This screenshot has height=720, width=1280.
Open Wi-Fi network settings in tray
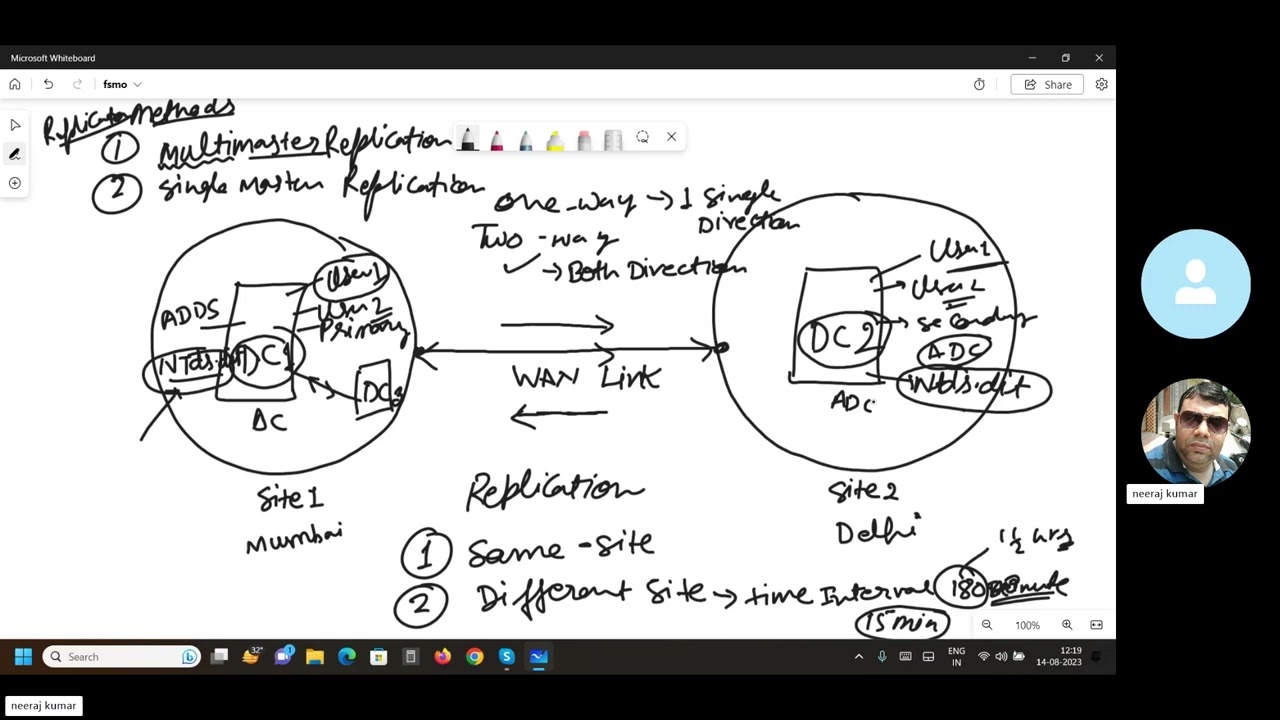tap(984, 657)
